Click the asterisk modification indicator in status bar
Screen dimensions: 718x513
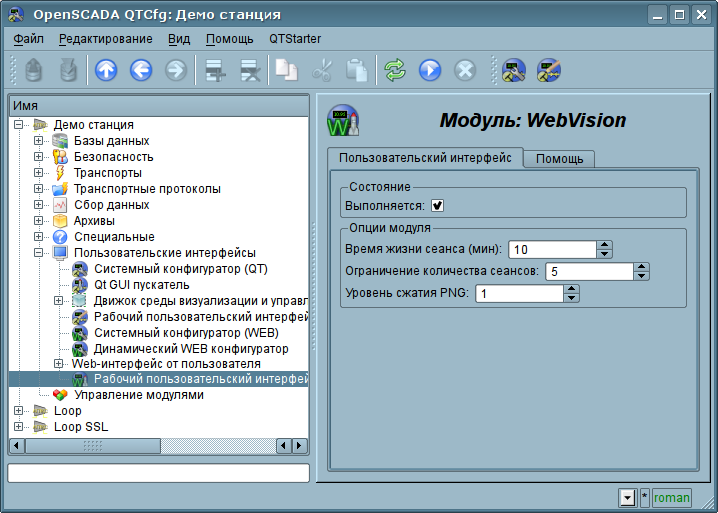(645, 498)
